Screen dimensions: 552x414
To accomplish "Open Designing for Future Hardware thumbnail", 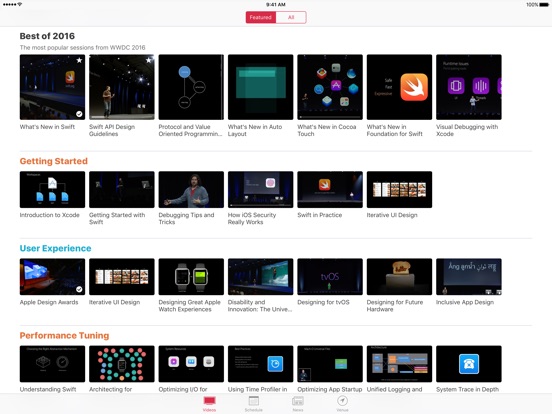I will point(399,277).
